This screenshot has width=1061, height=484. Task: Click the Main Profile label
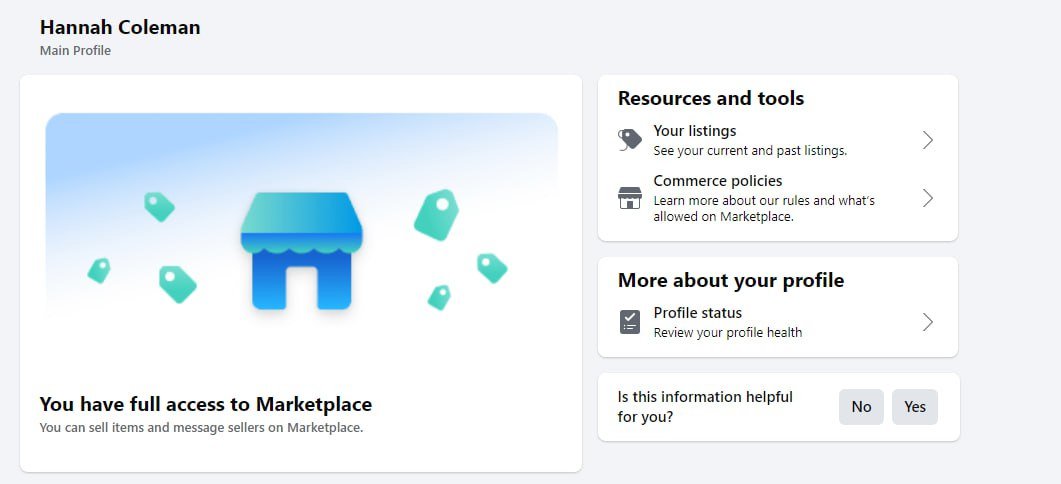point(75,51)
